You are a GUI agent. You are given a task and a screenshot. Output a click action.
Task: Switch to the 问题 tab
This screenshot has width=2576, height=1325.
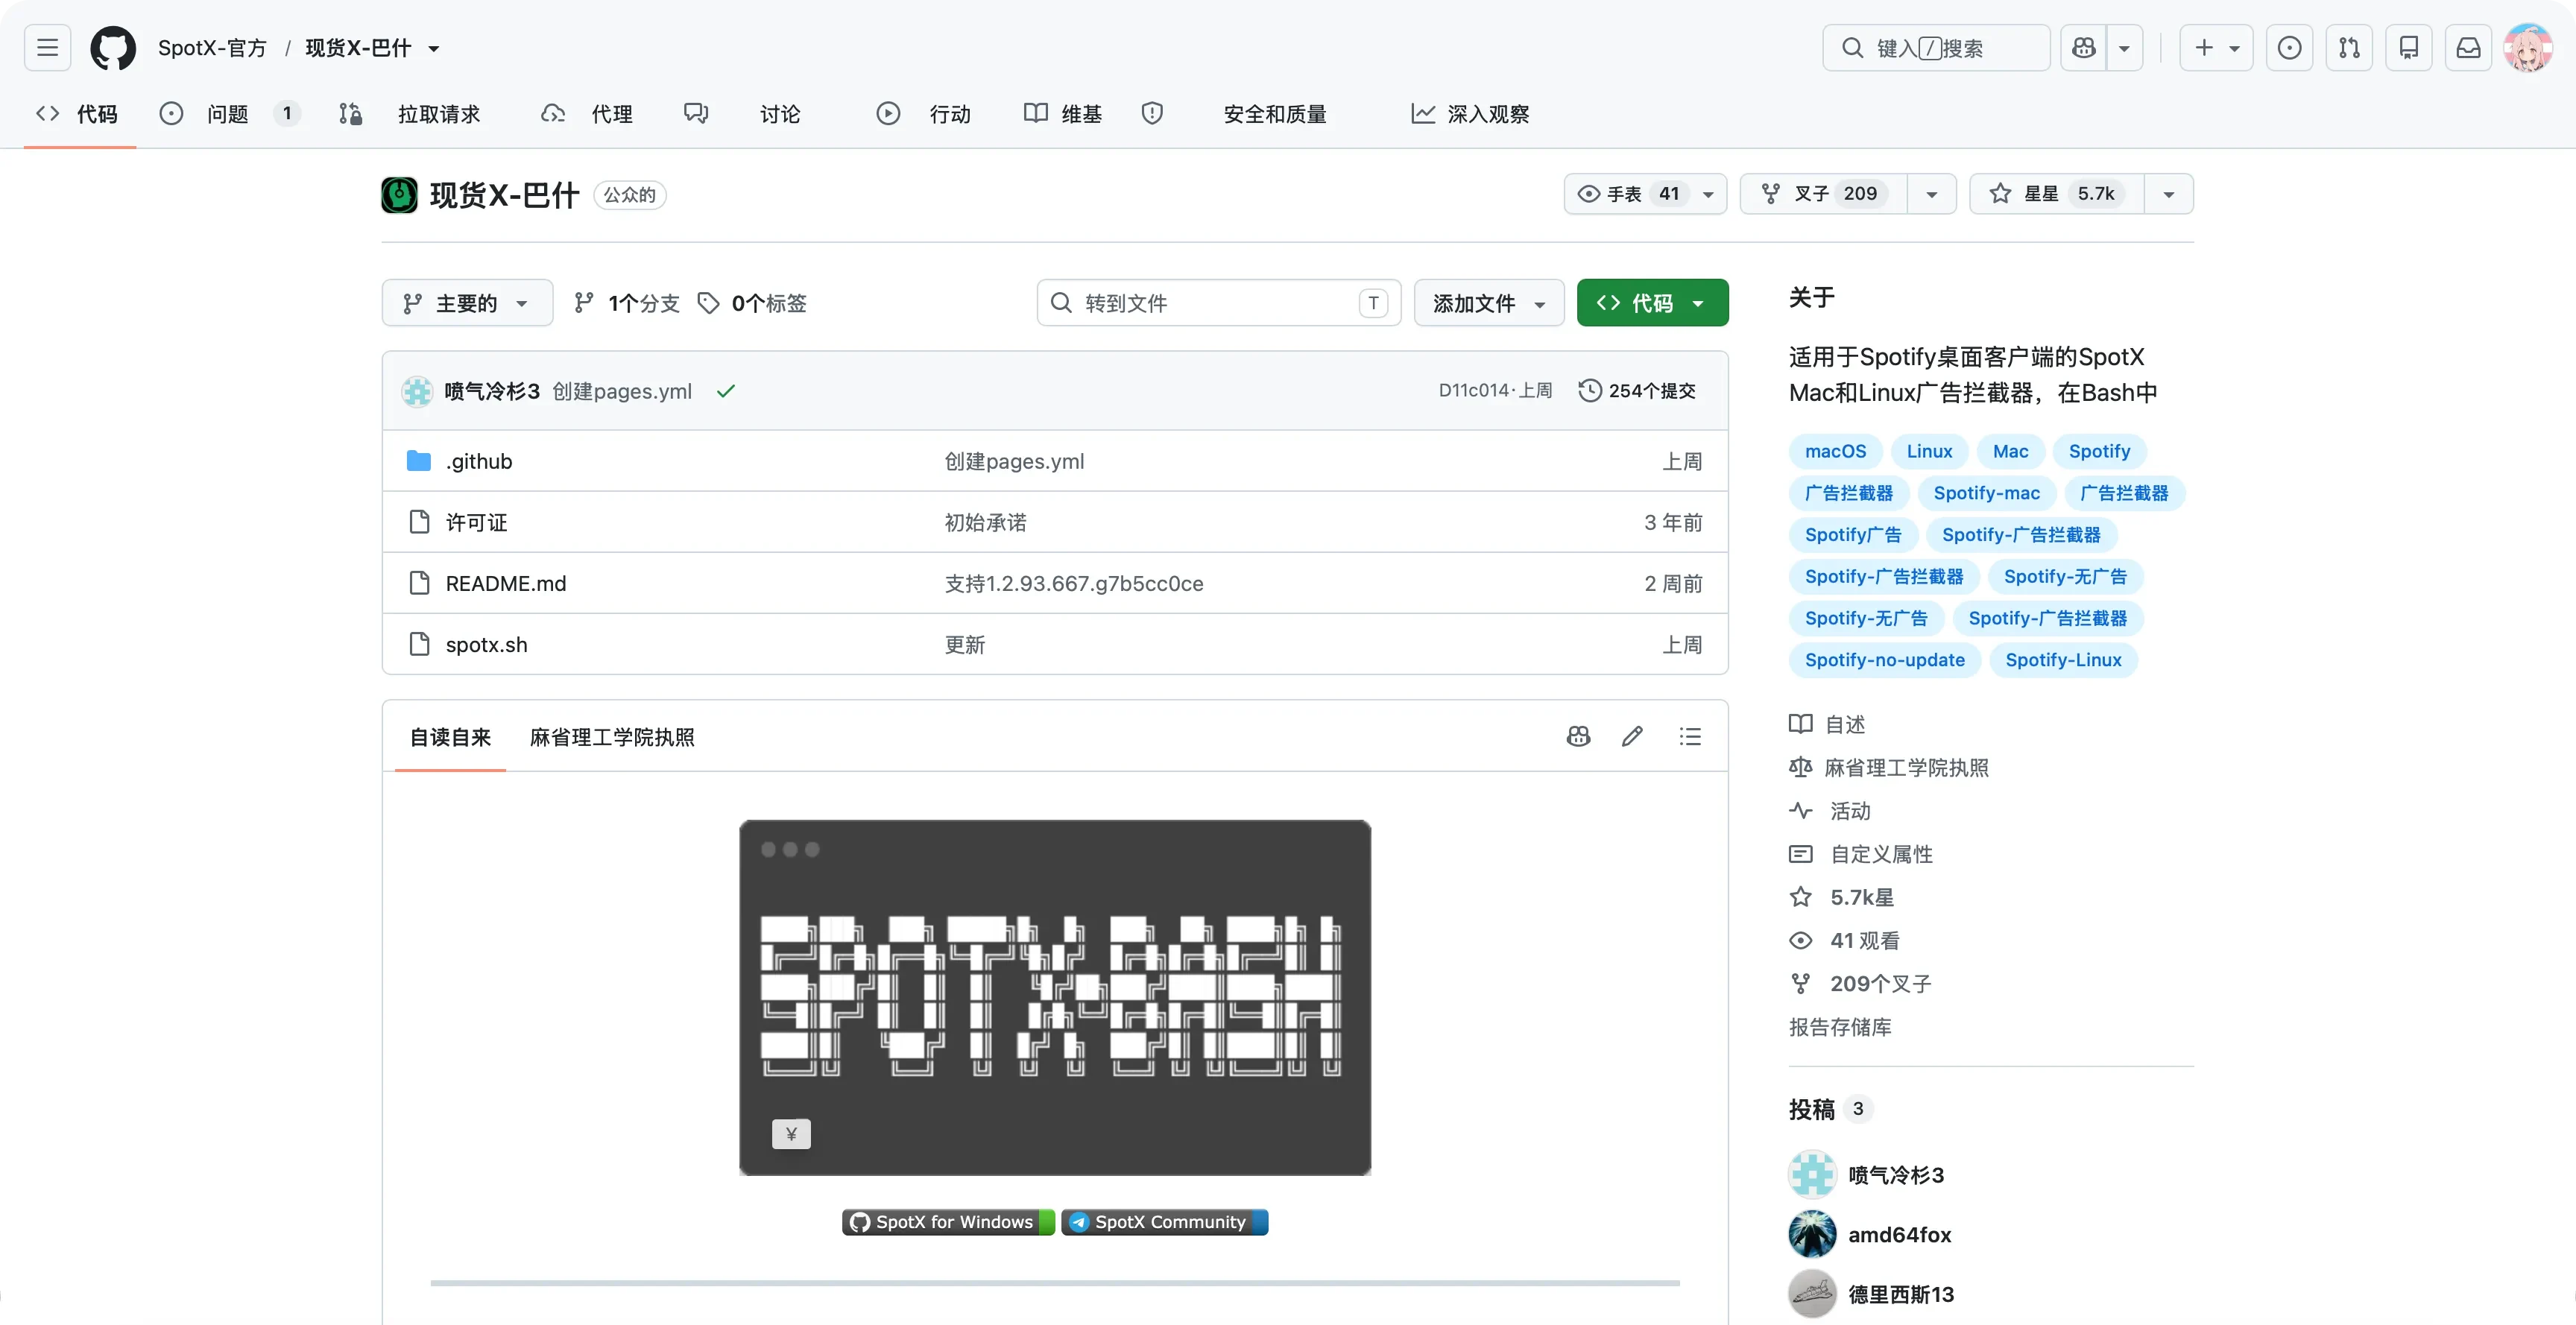coord(229,114)
